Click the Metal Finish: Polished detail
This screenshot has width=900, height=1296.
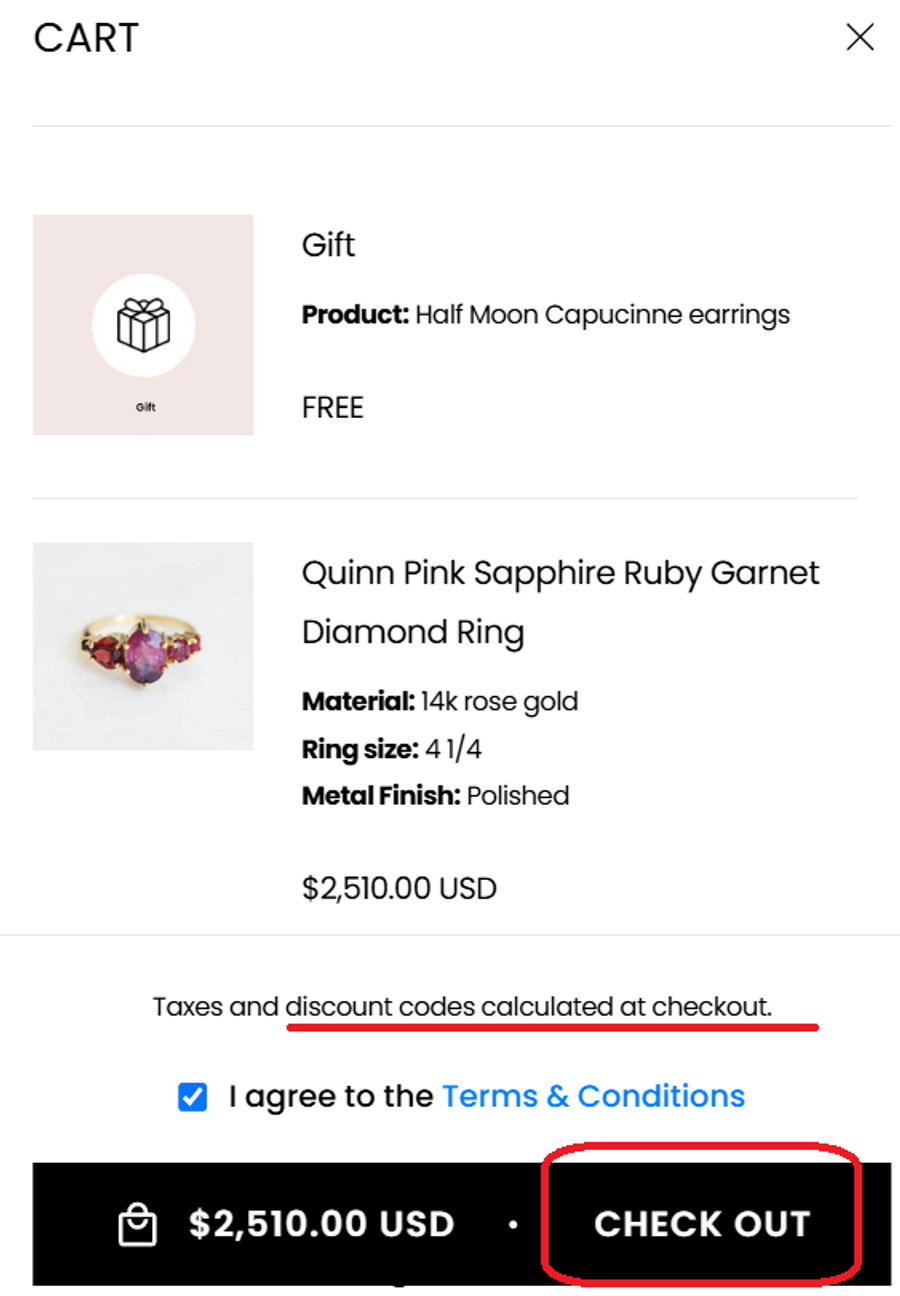435,796
